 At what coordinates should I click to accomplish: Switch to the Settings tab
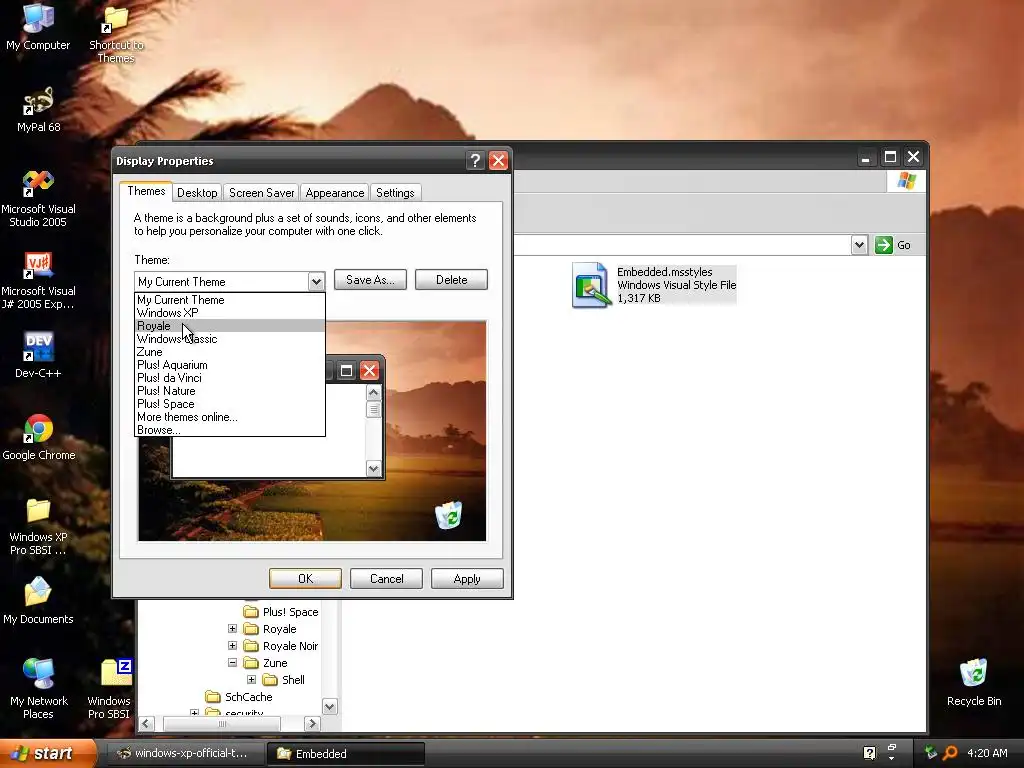[395, 193]
